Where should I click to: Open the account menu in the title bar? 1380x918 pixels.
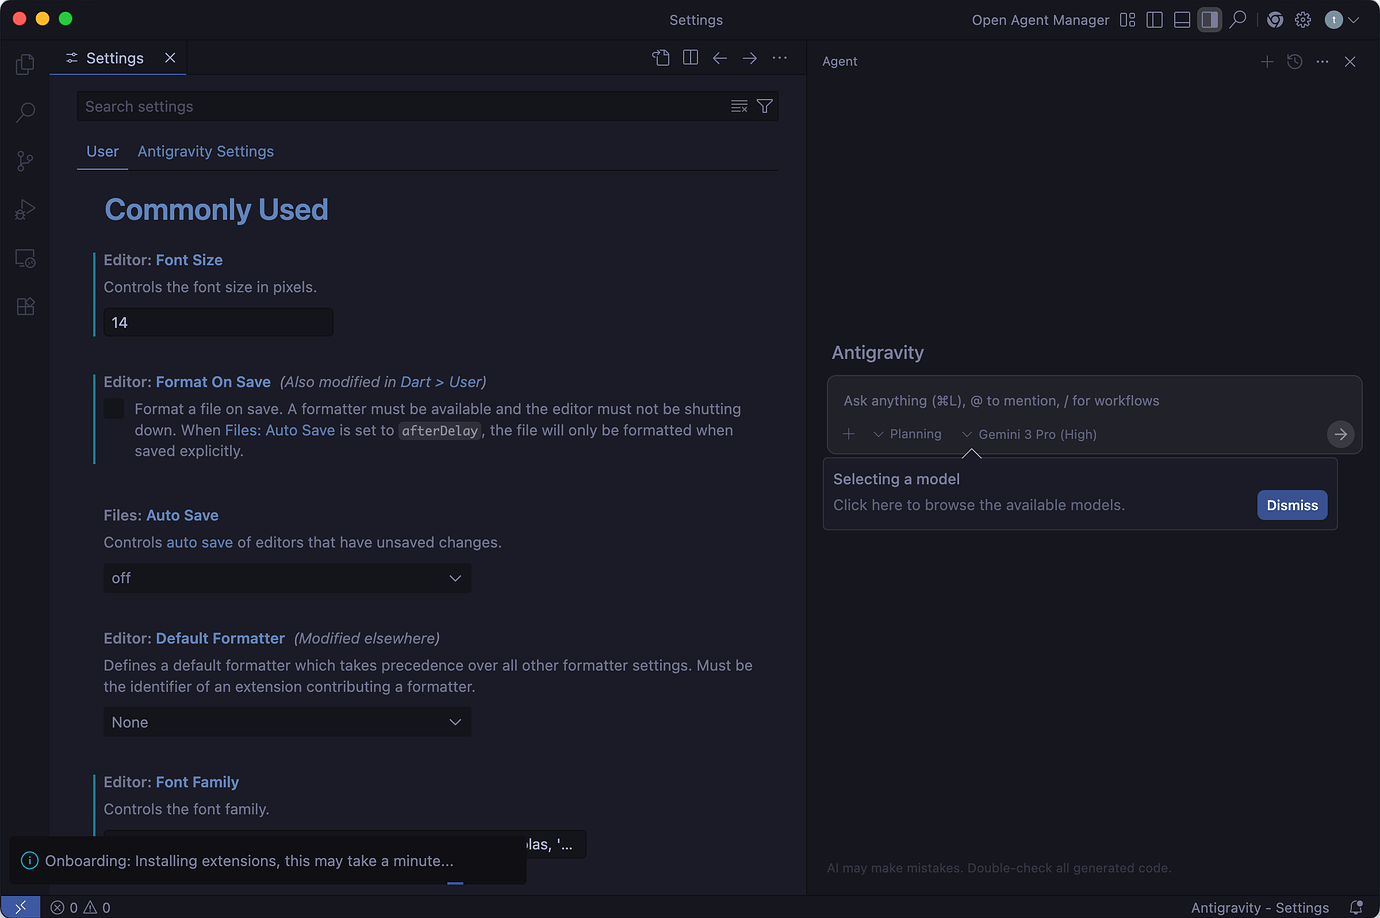pos(1342,20)
